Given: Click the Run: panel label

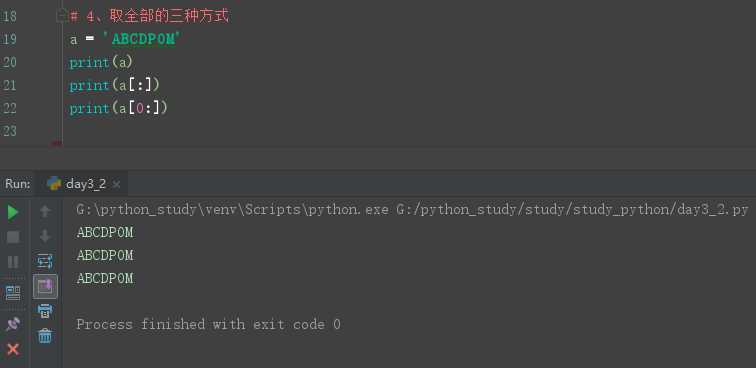Looking at the screenshot, I should 18,184.
